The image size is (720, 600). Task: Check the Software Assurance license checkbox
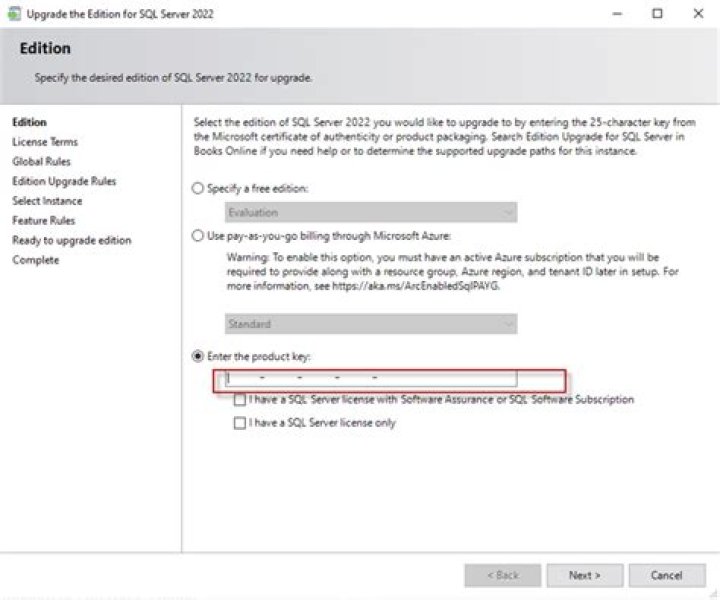click(240, 400)
